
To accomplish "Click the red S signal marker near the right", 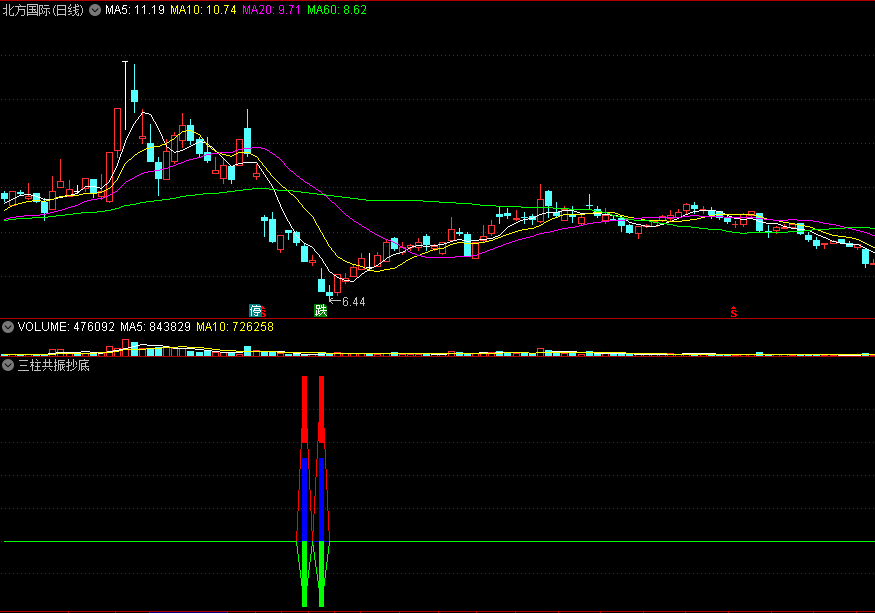I will (734, 312).
